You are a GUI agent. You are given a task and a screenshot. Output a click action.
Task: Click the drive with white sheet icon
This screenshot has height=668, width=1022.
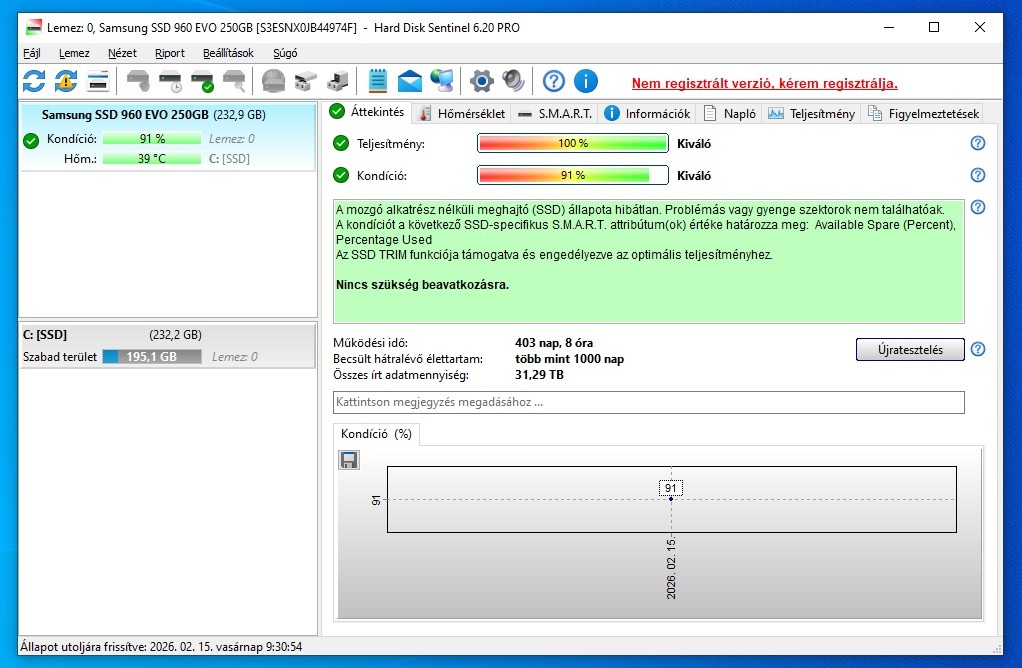305,81
